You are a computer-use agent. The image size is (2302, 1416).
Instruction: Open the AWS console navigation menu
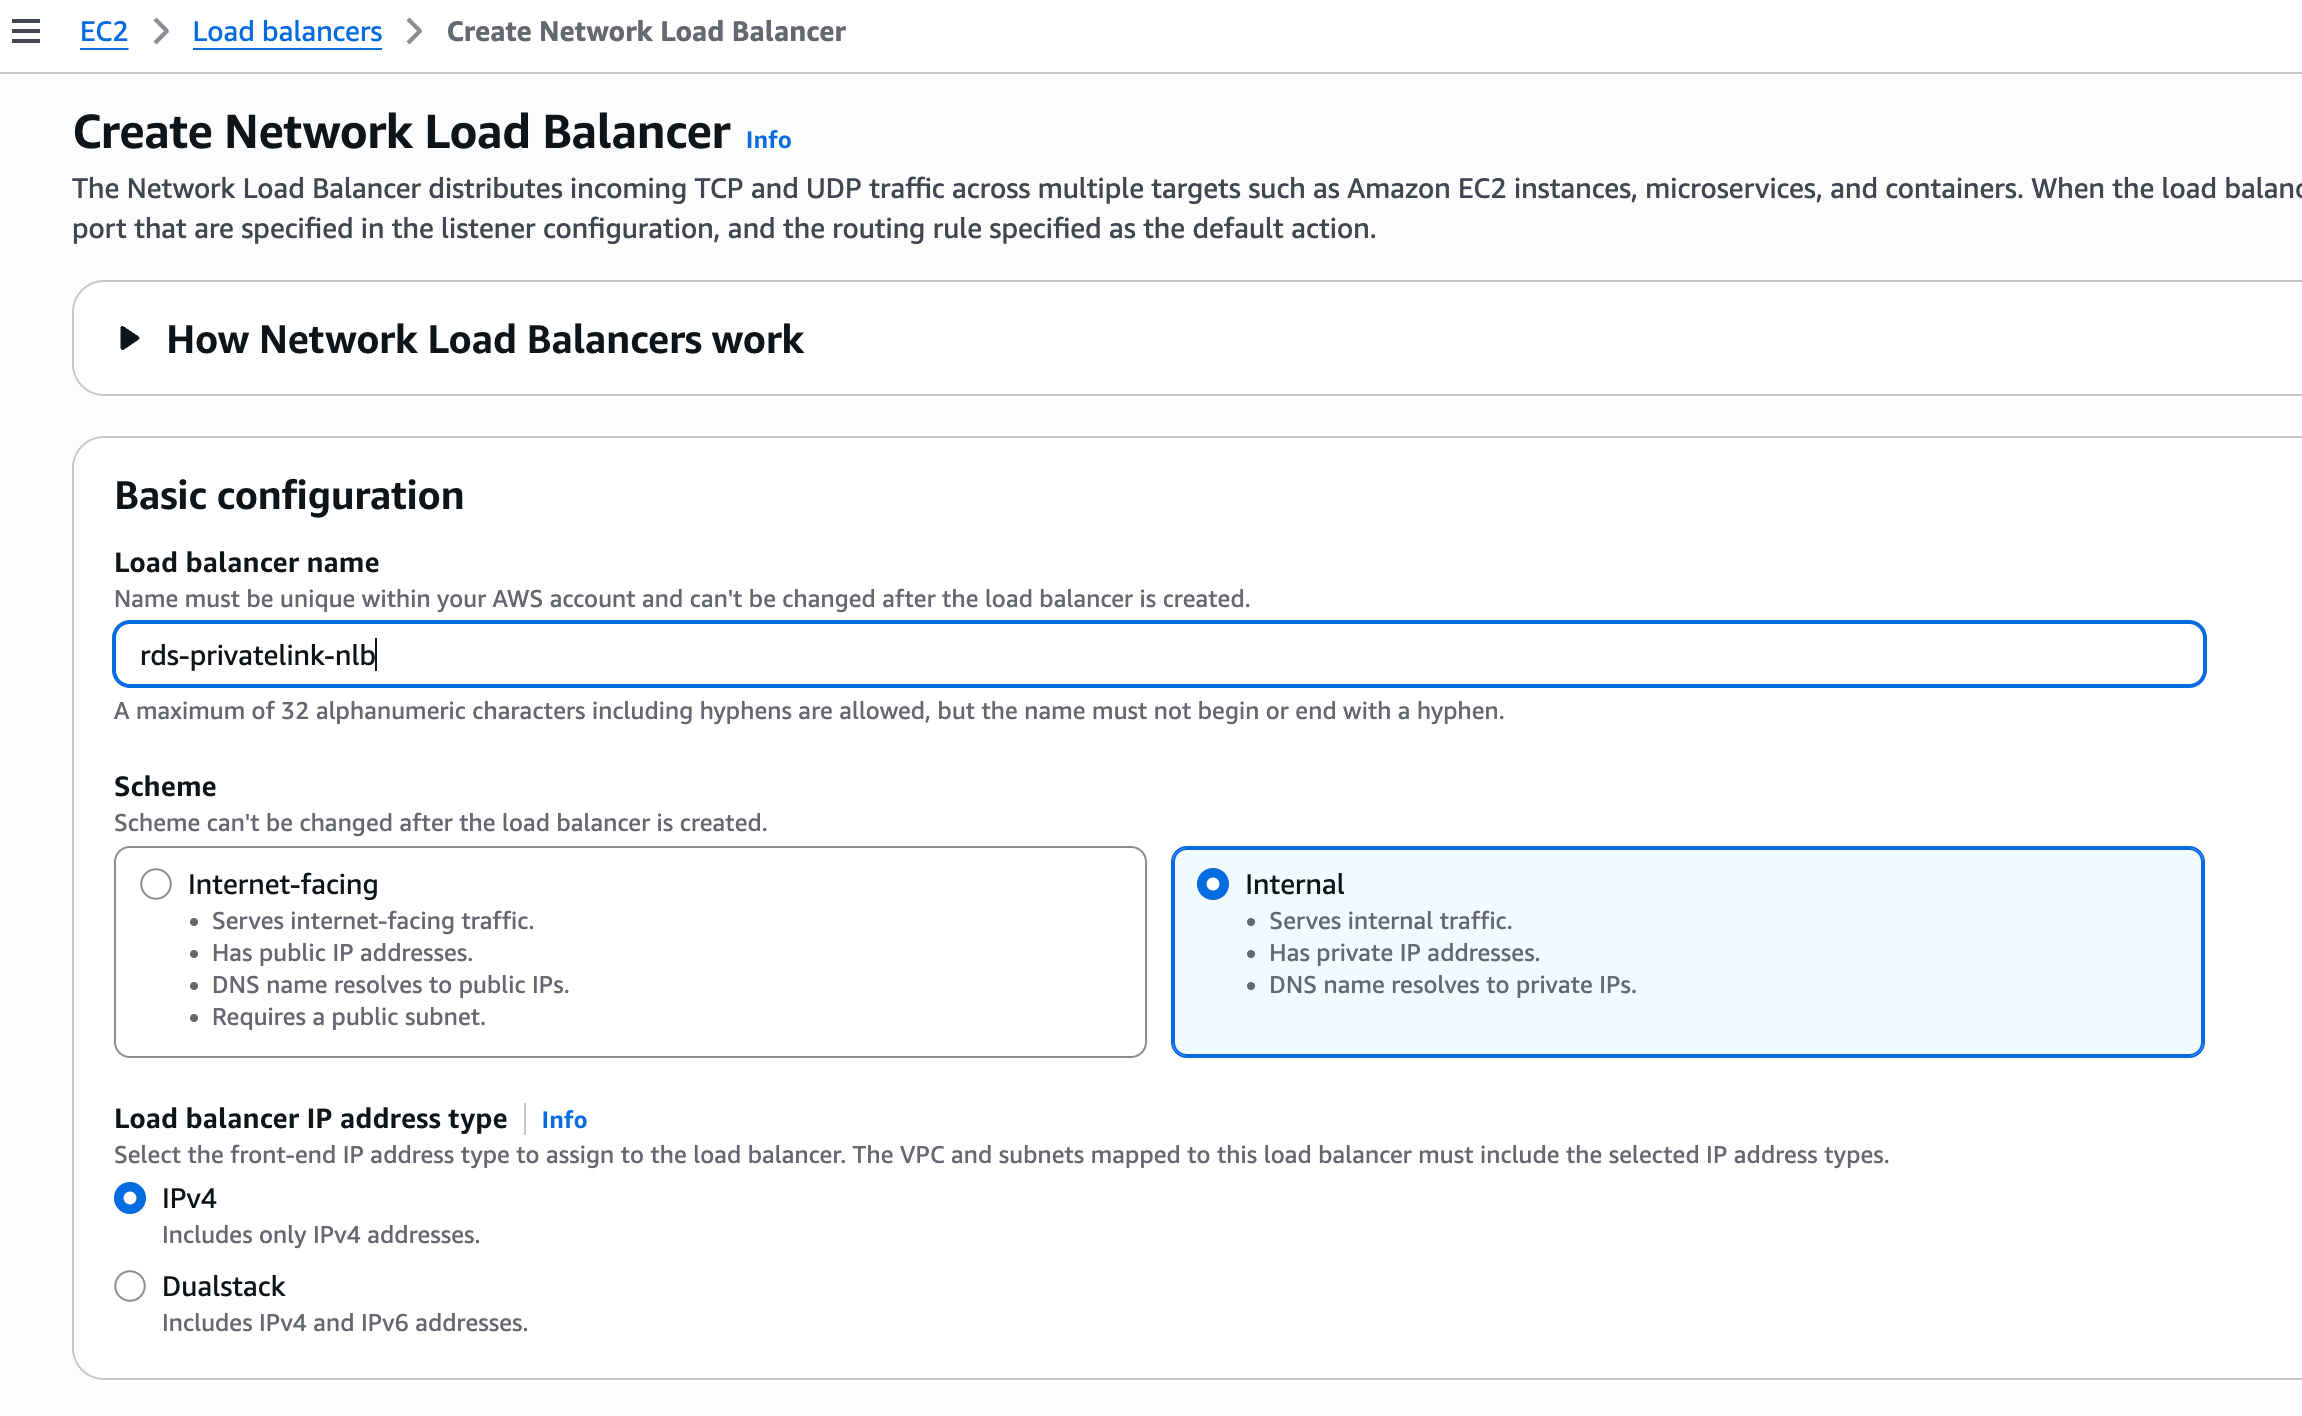tap(25, 31)
